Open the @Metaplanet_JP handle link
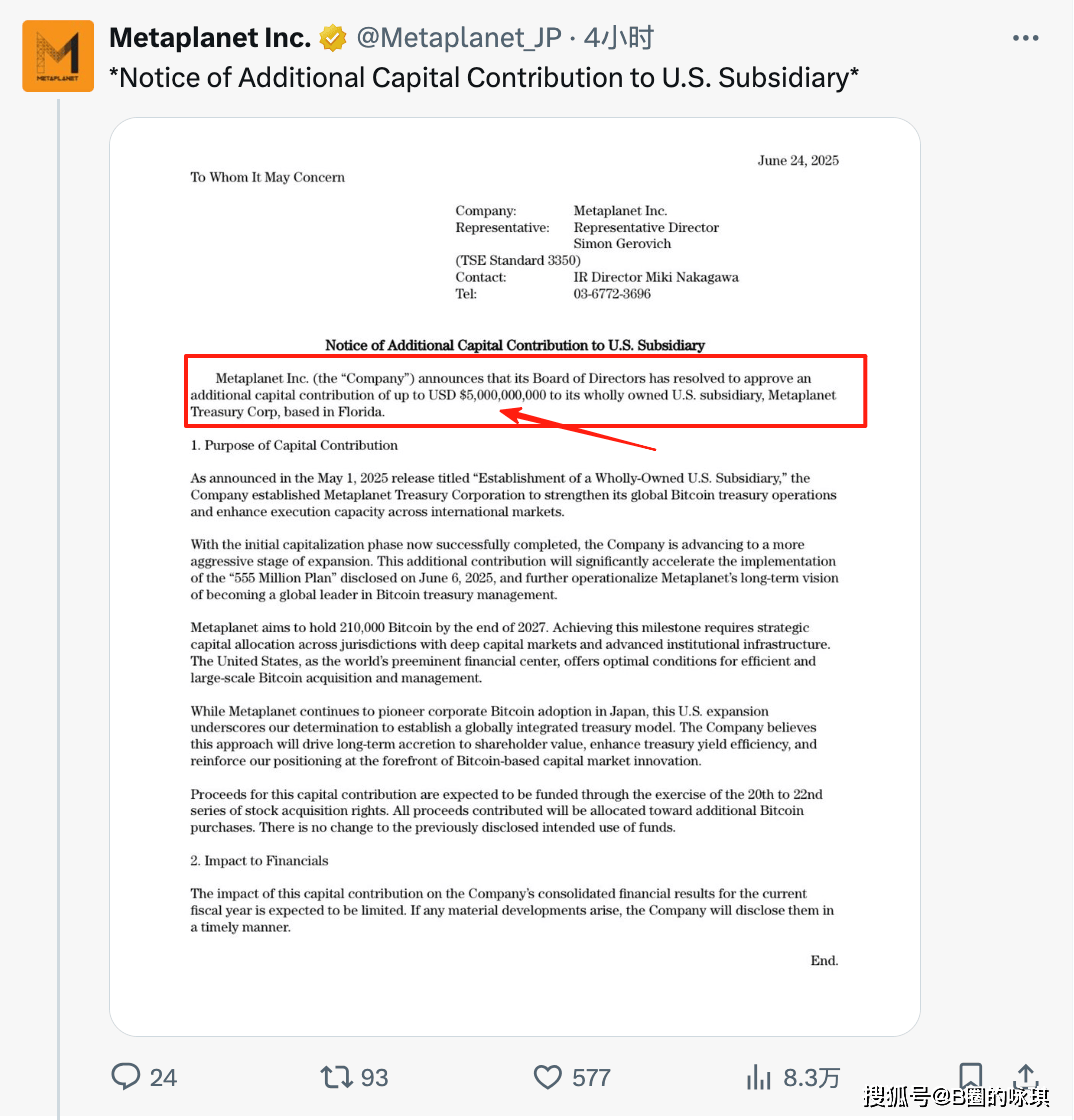This screenshot has width=1074, height=1120. (x=459, y=38)
